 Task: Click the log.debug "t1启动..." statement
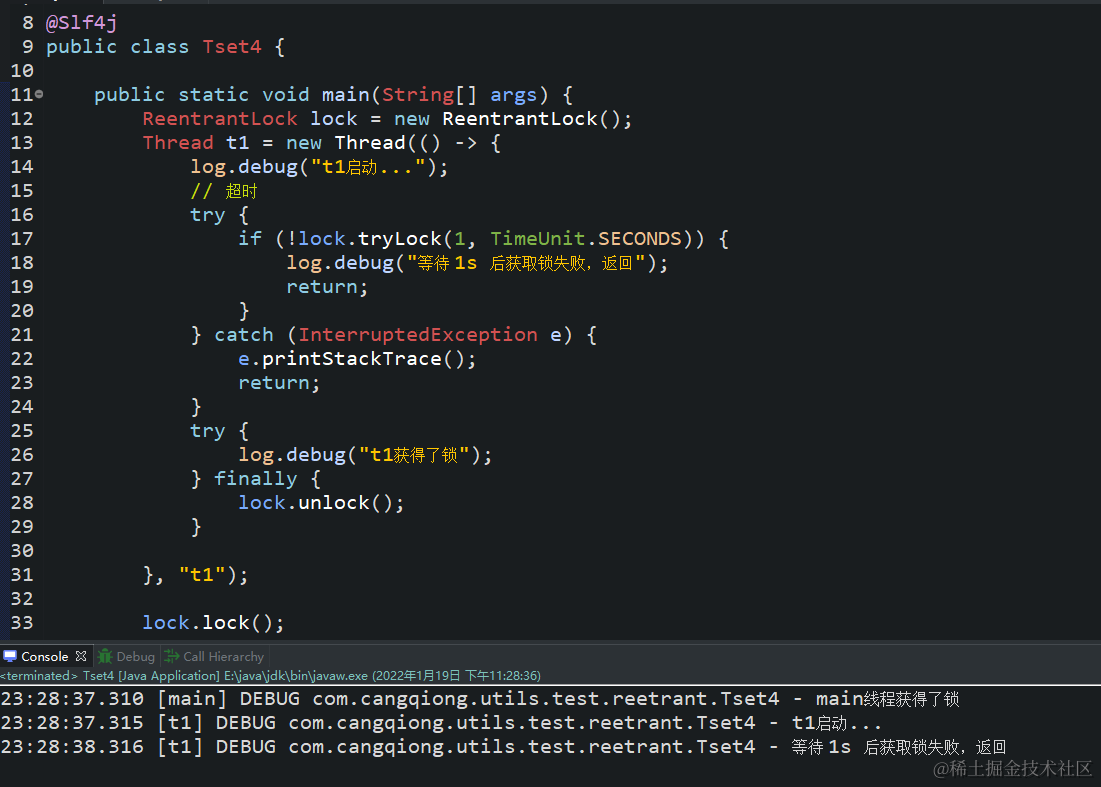(x=319, y=167)
